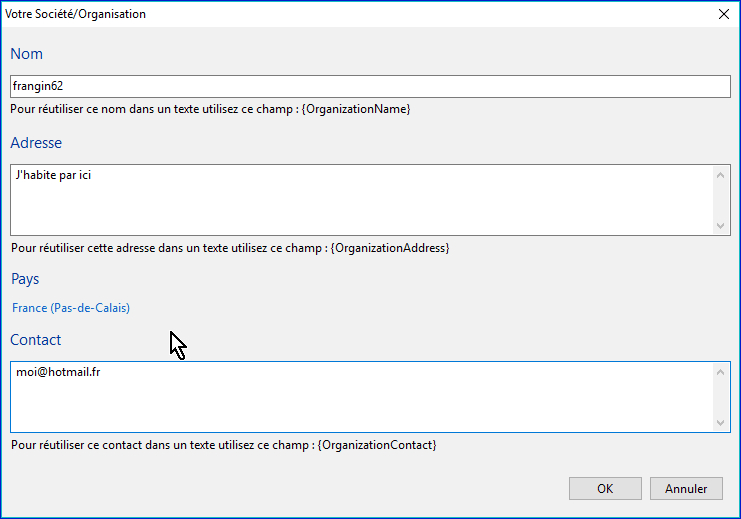The width and height of the screenshot is (741, 519).
Task: Focus the Adresse text area
Action: (360, 200)
